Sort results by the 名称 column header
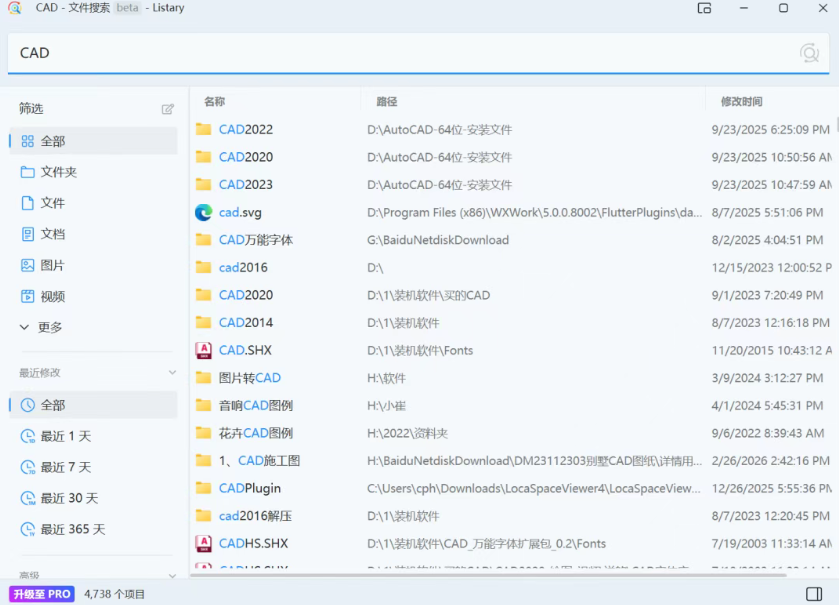839x605 pixels. (x=215, y=101)
